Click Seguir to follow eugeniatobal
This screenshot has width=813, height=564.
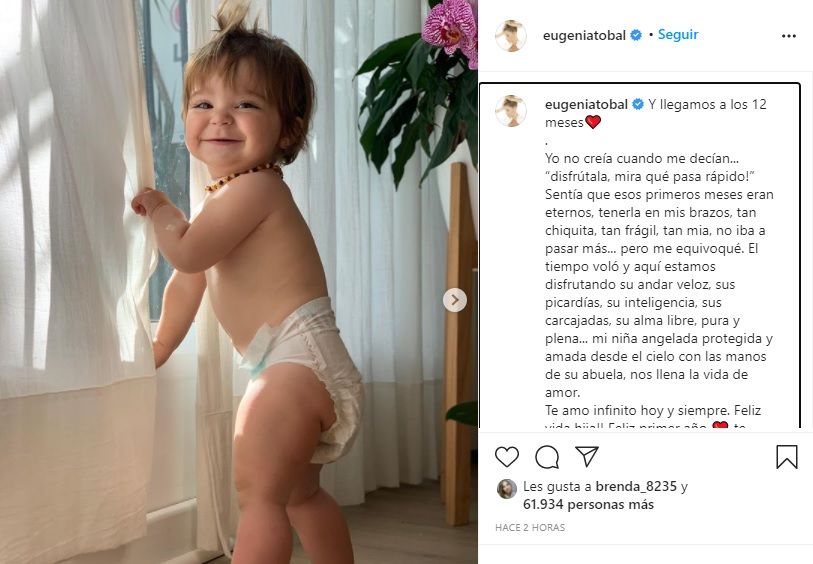(x=678, y=35)
